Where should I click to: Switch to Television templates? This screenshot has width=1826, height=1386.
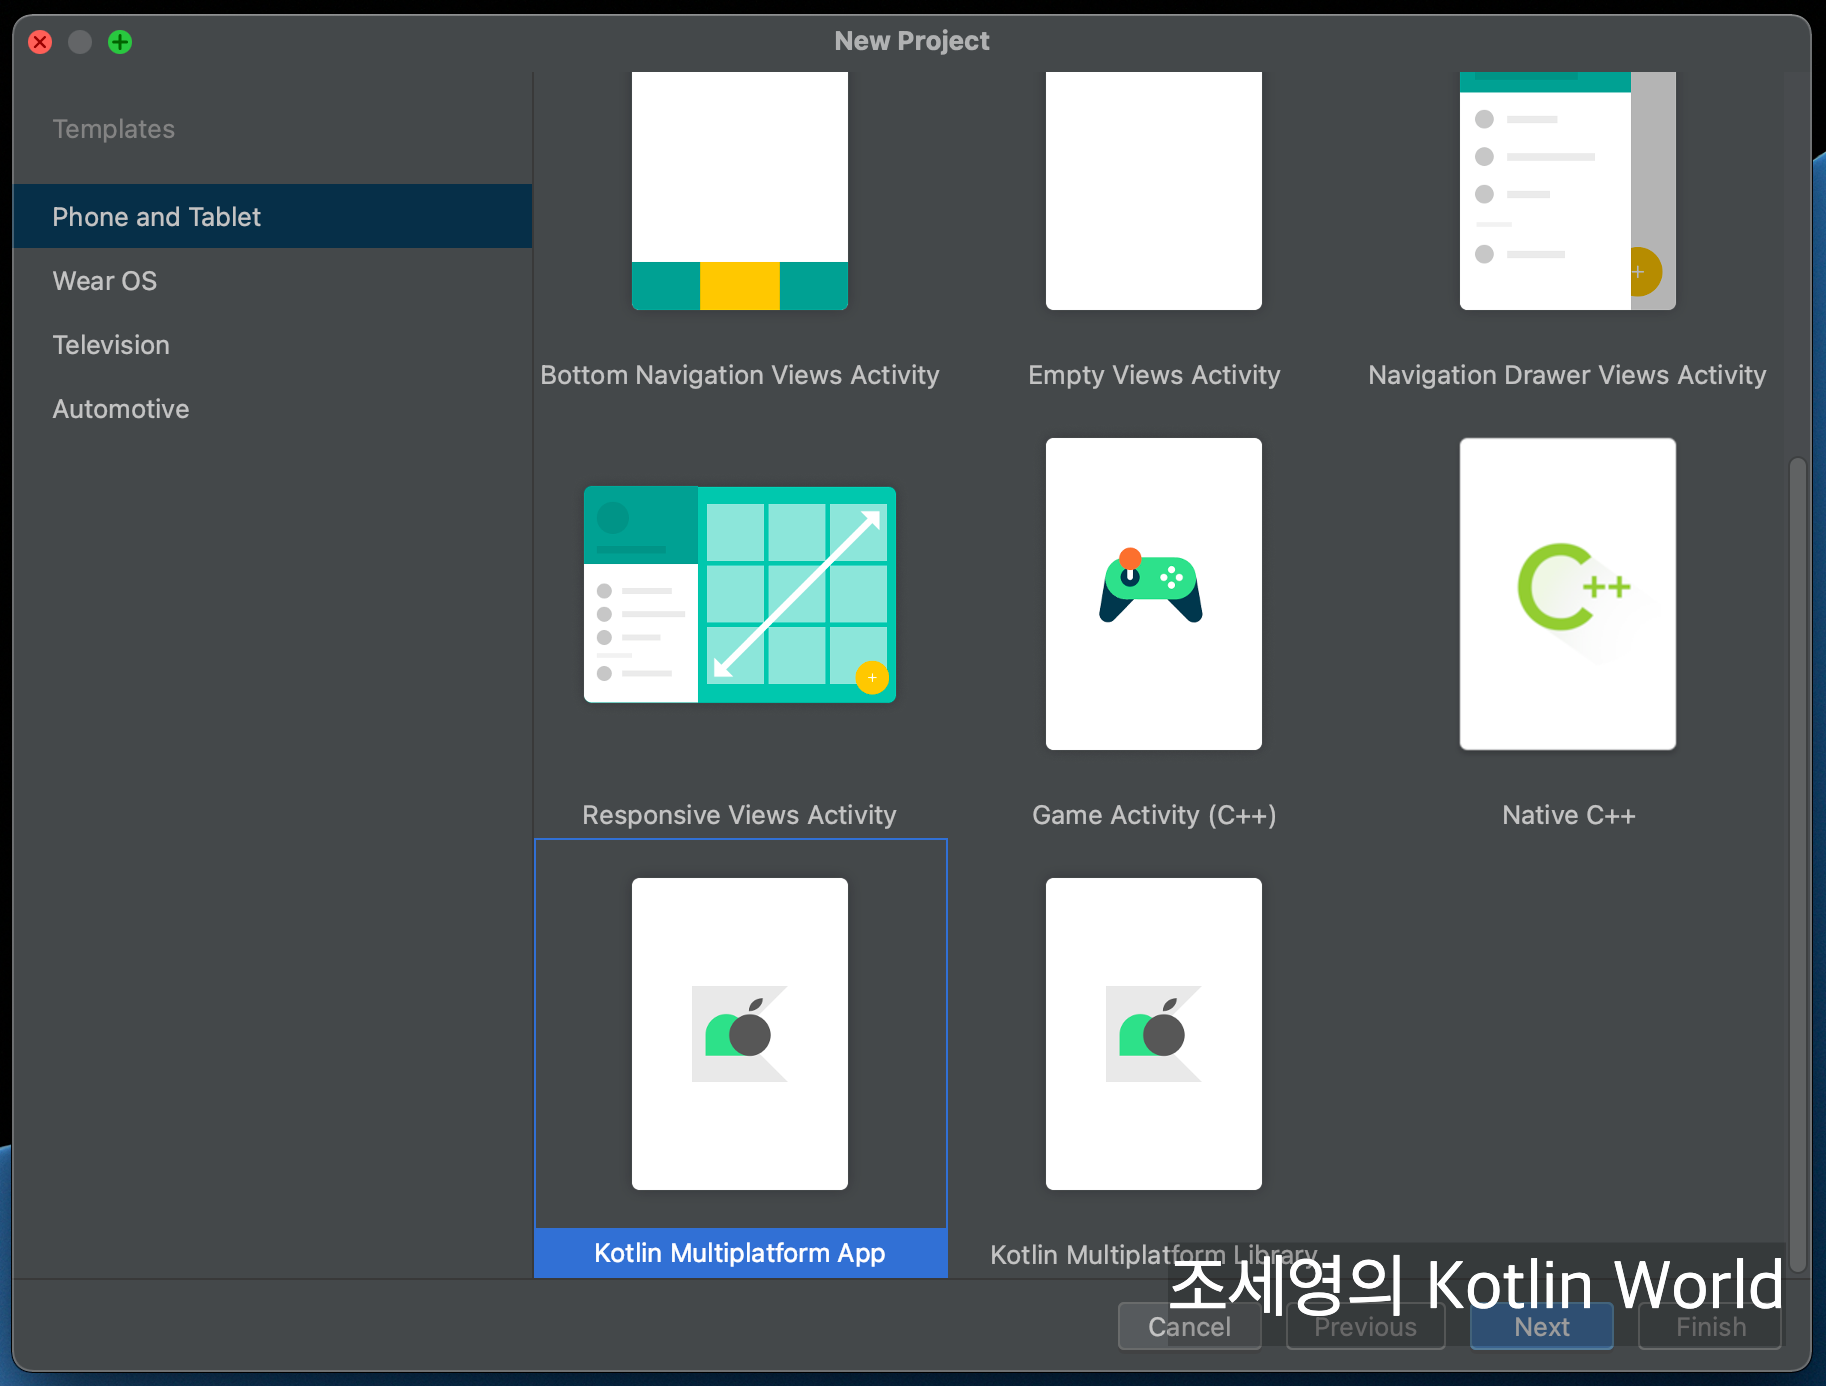pyautogui.click(x=272, y=345)
